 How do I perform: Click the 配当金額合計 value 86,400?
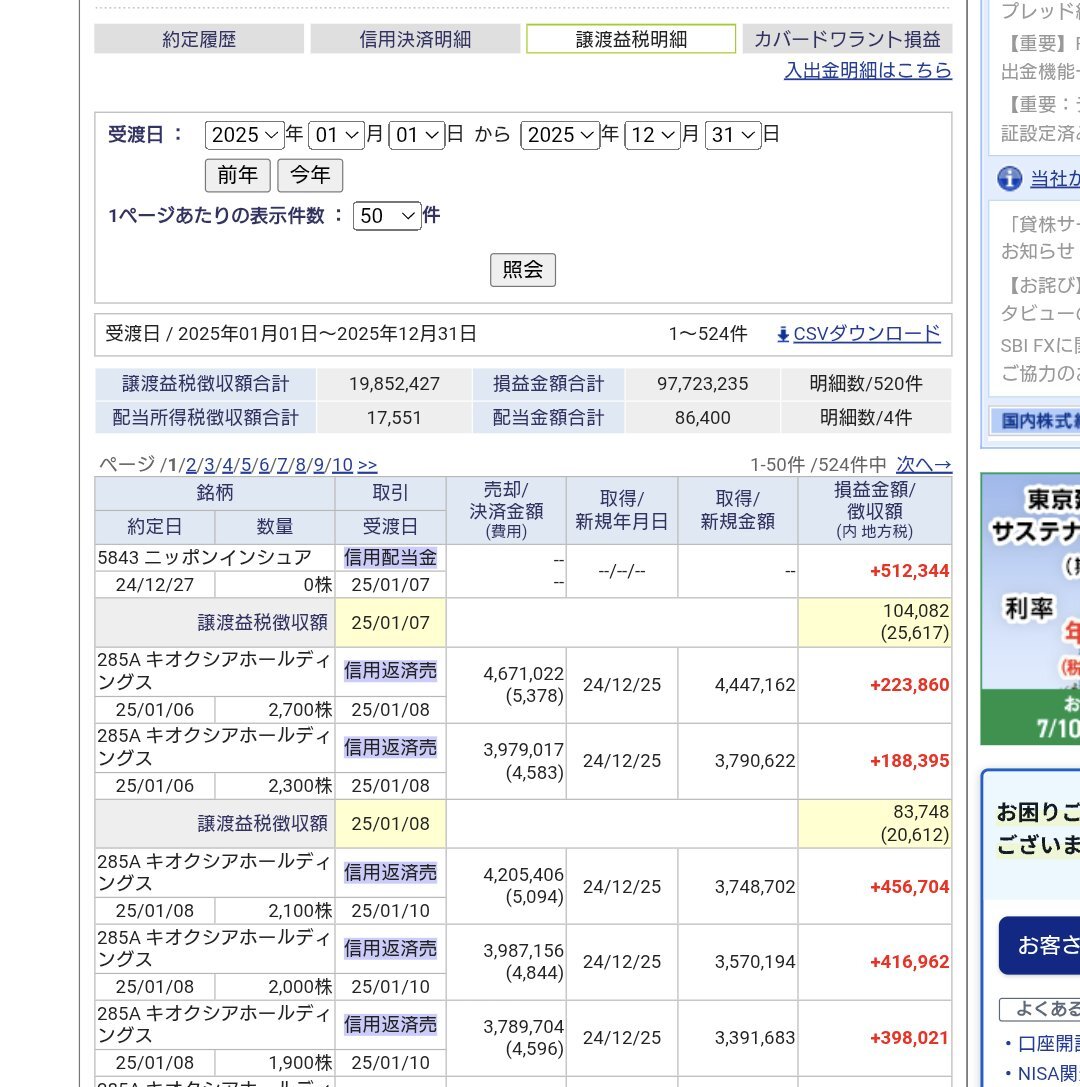pyautogui.click(x=702, y=418)
